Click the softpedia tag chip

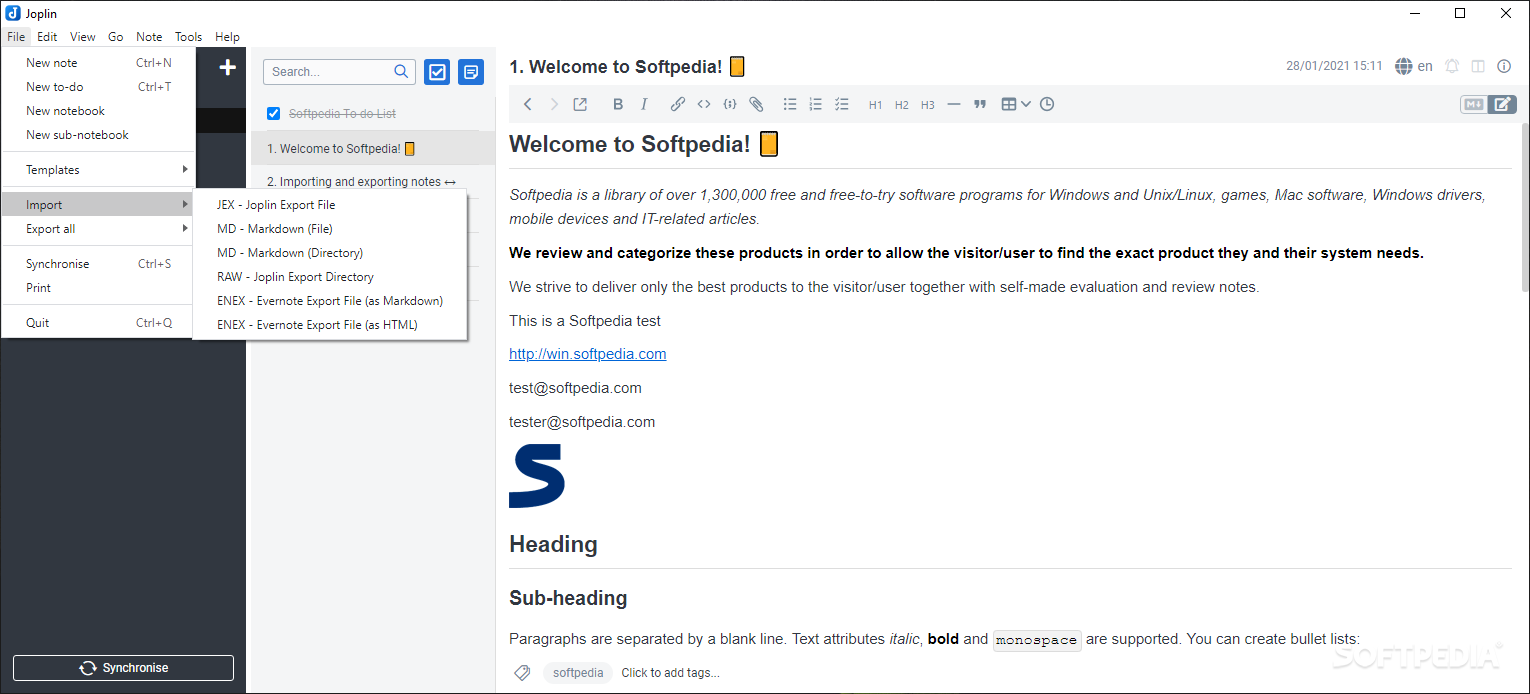coord(578,673)
